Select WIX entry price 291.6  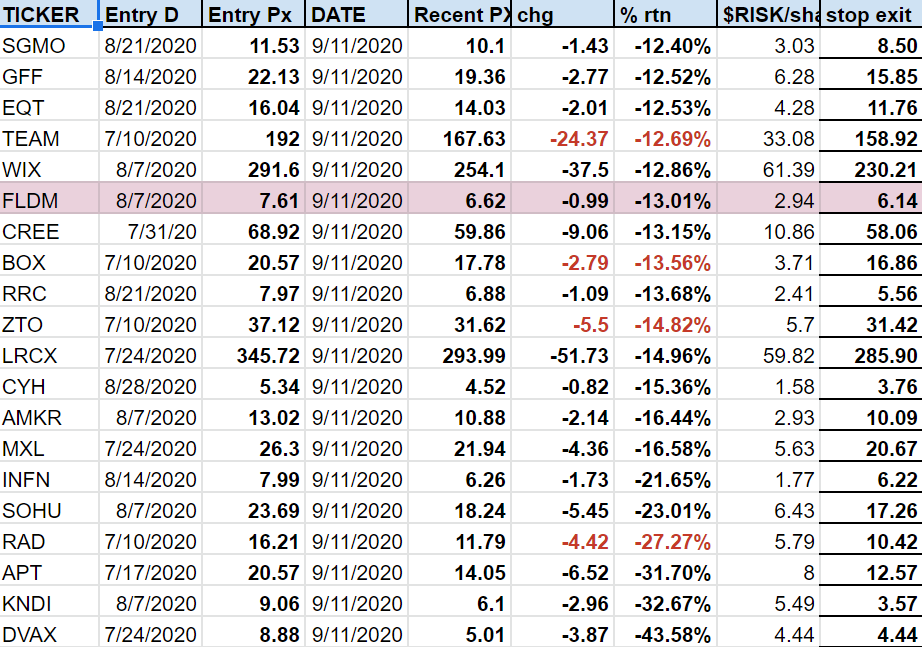pyautogui.click(x=273, y=170)
